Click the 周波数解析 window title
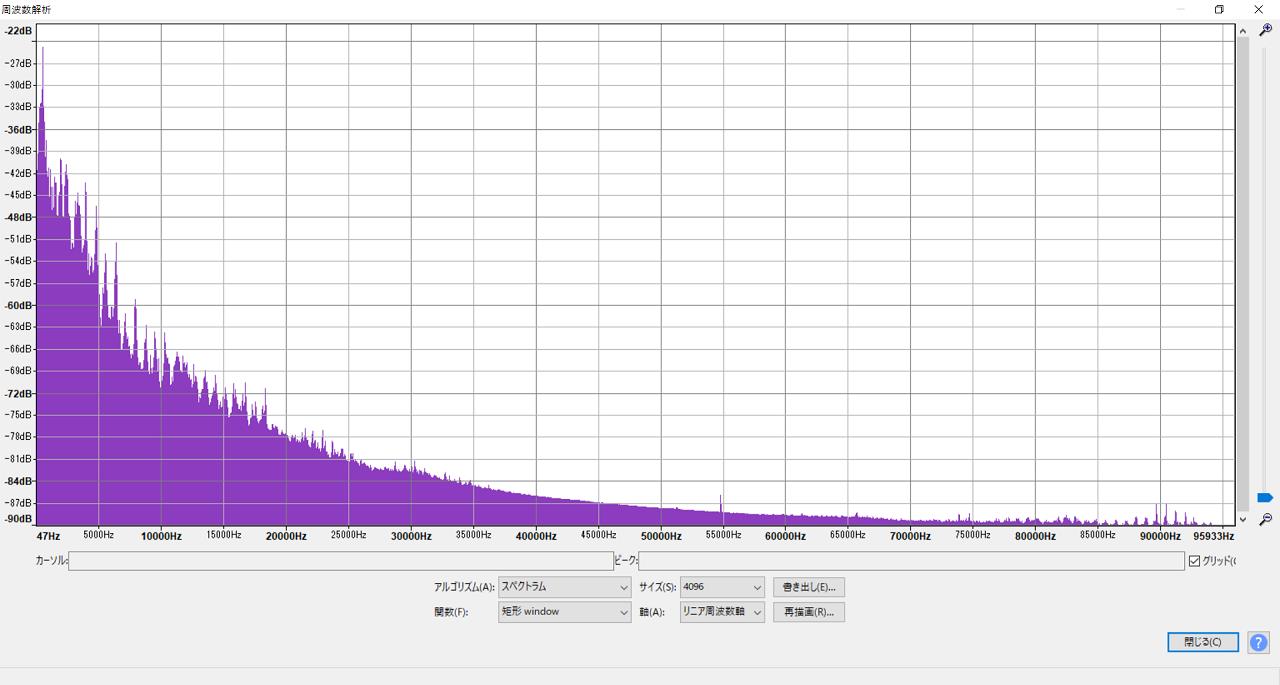This screenshot has height=685, width=1280. click(26, 9)
